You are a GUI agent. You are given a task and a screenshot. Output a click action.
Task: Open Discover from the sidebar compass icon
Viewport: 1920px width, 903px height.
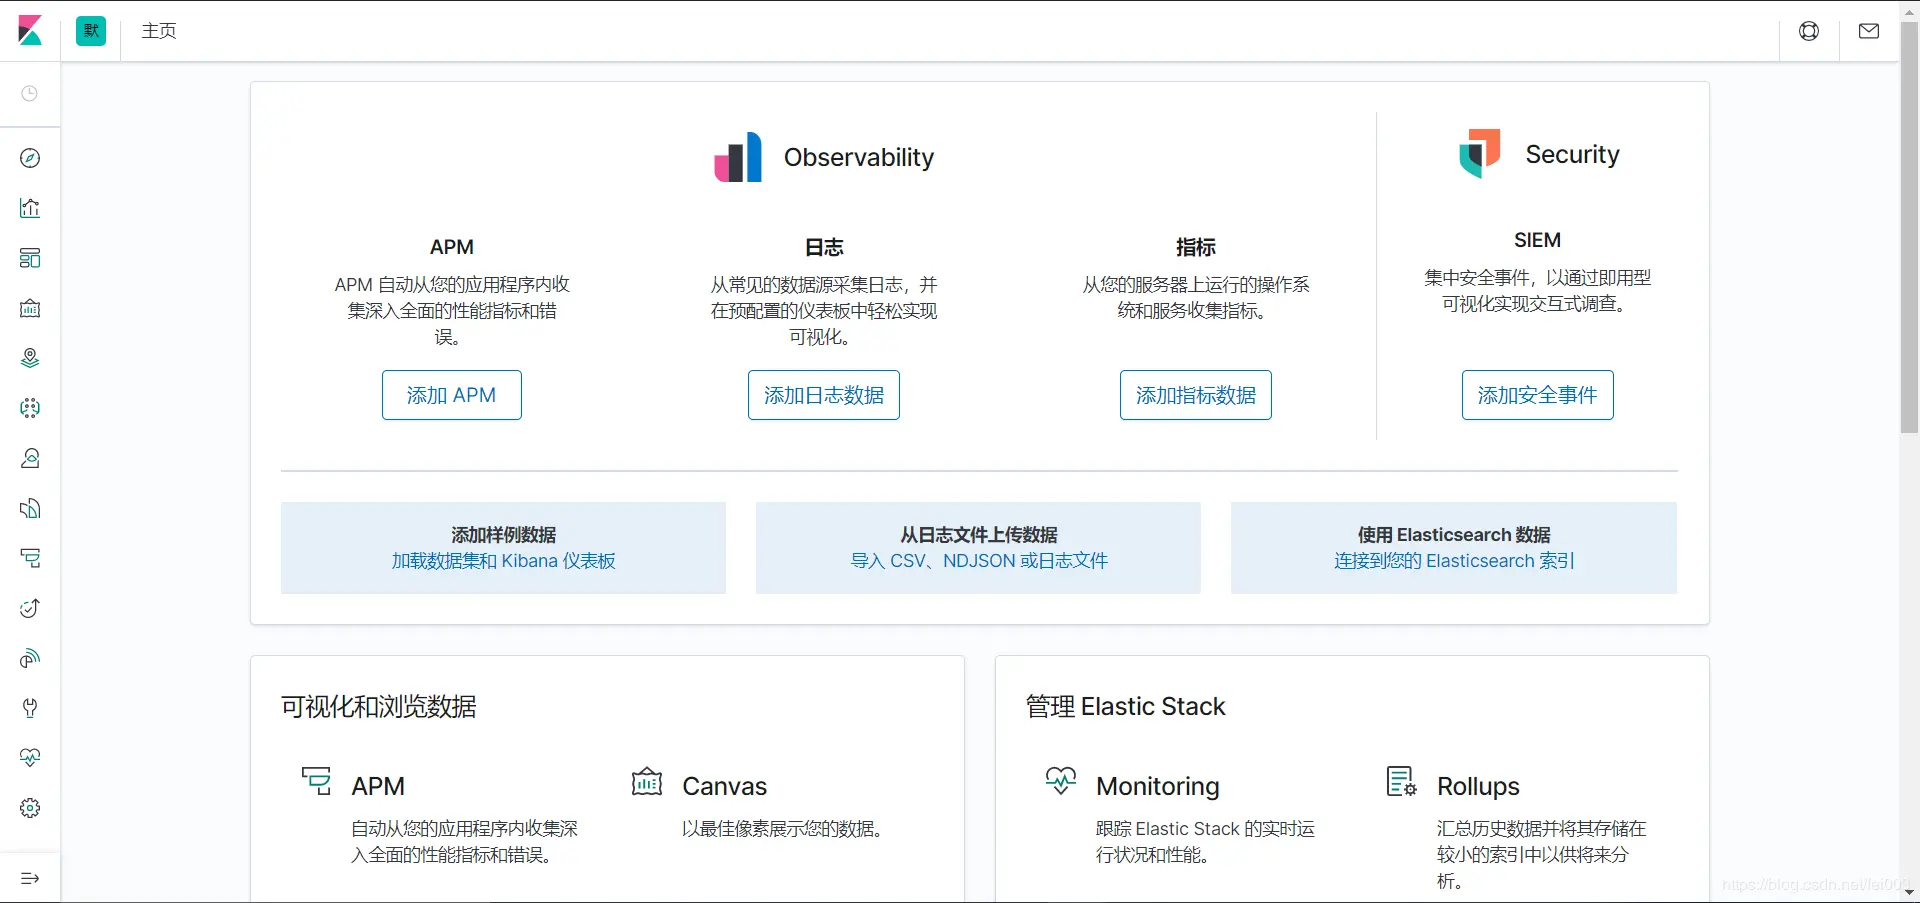pos(30,158)
